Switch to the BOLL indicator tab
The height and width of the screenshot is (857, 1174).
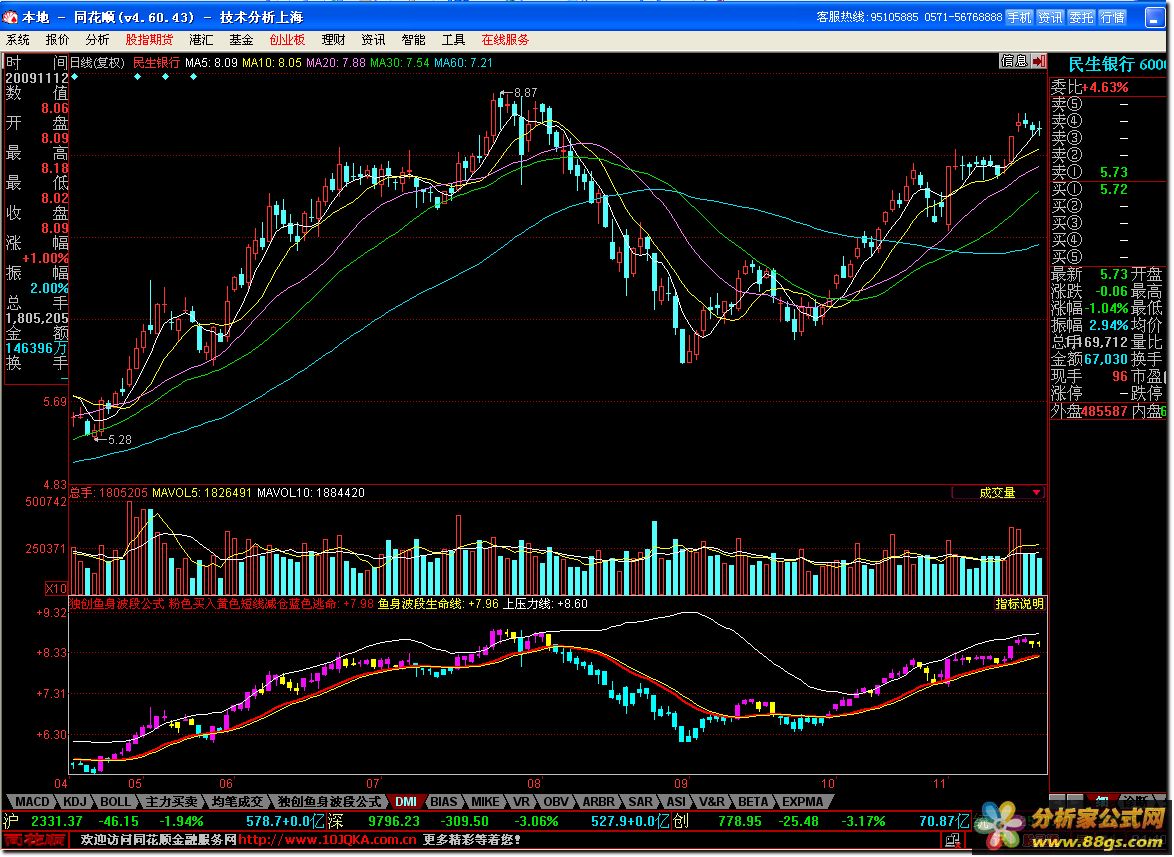click(115, 802)
